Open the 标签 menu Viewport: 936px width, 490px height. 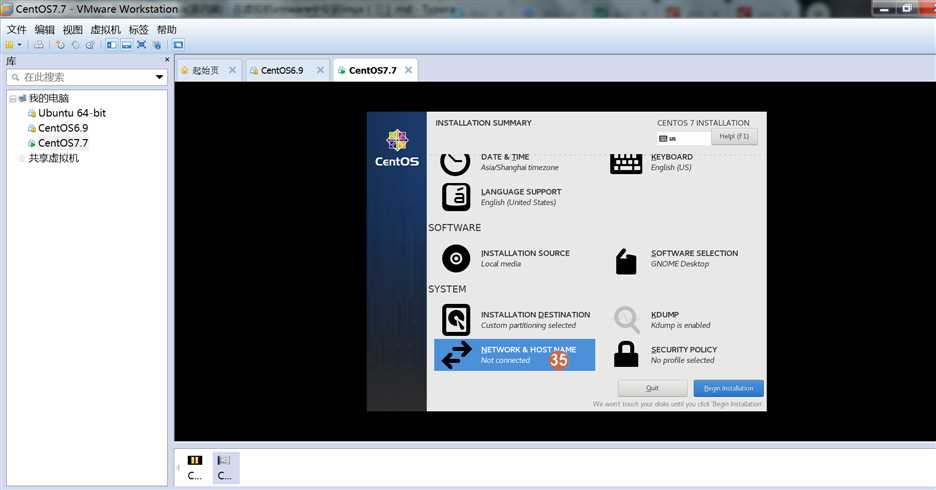138,29
